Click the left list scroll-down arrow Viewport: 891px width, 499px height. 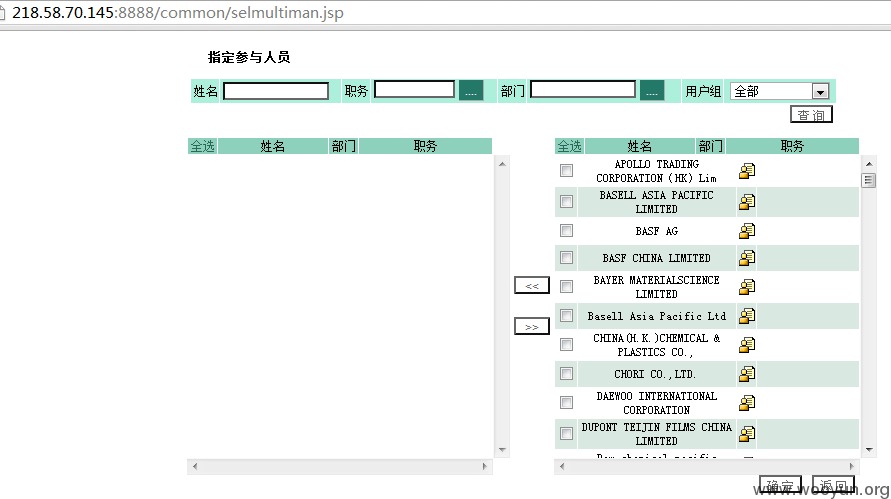coord(502,450)
